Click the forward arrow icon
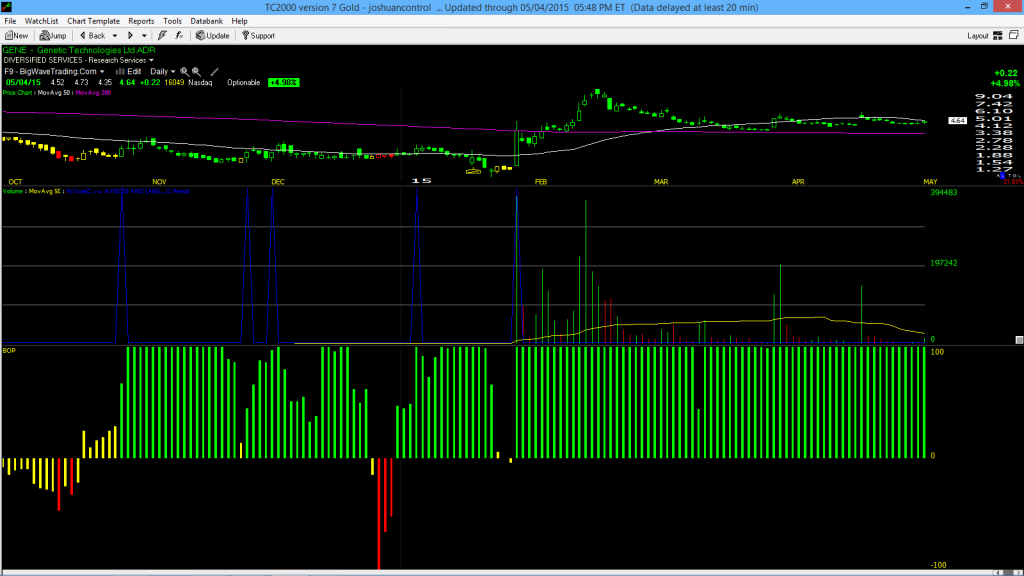The height and width of the screenshot is (576, 1024). 130,35
